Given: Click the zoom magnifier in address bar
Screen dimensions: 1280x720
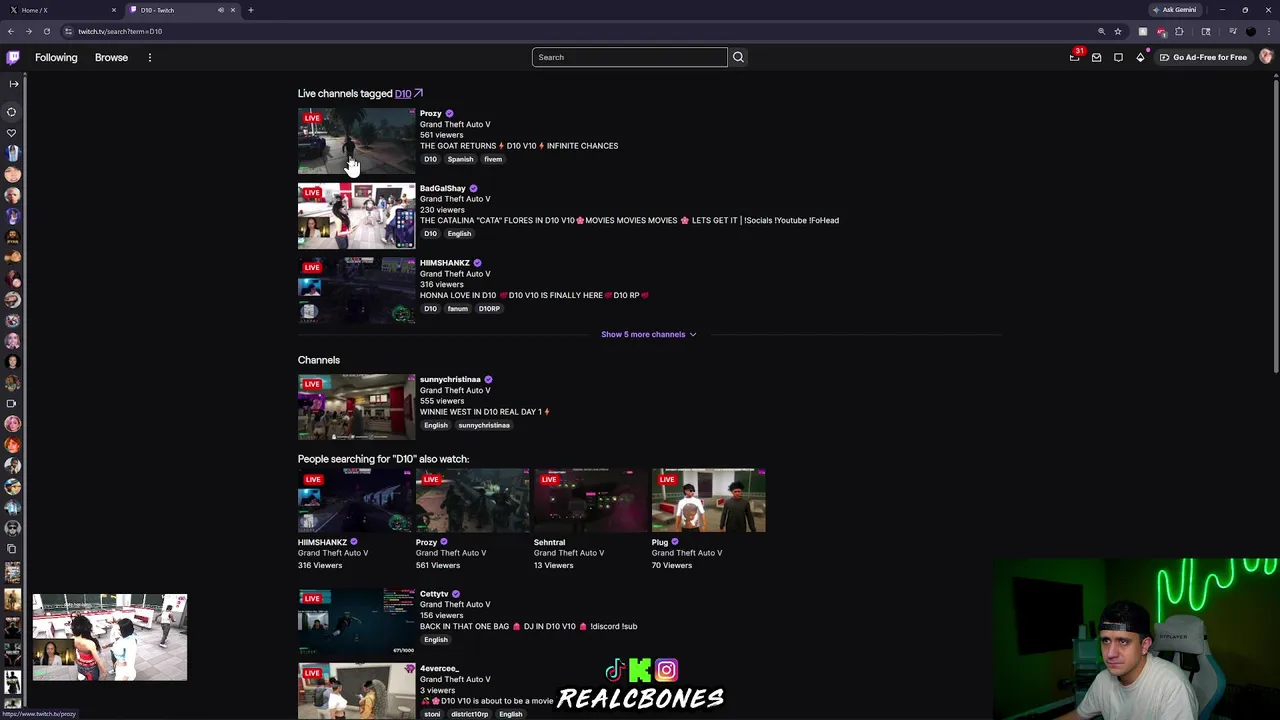Looking at the screenshot, I should (x=1101, y=31).
